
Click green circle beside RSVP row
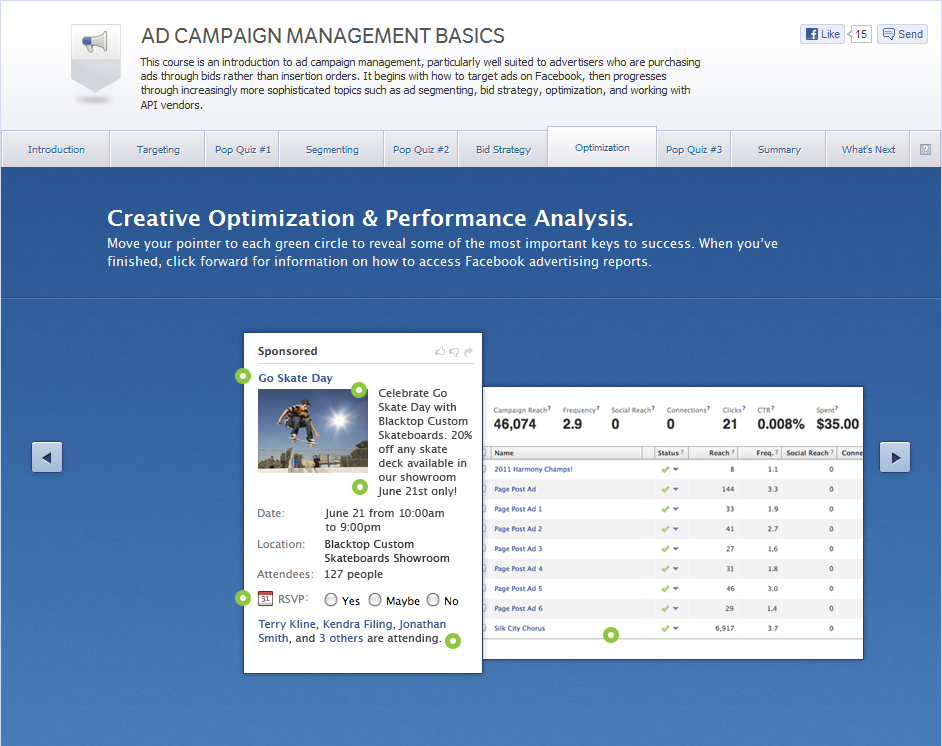pyautogui.click(x=243, y=598)
